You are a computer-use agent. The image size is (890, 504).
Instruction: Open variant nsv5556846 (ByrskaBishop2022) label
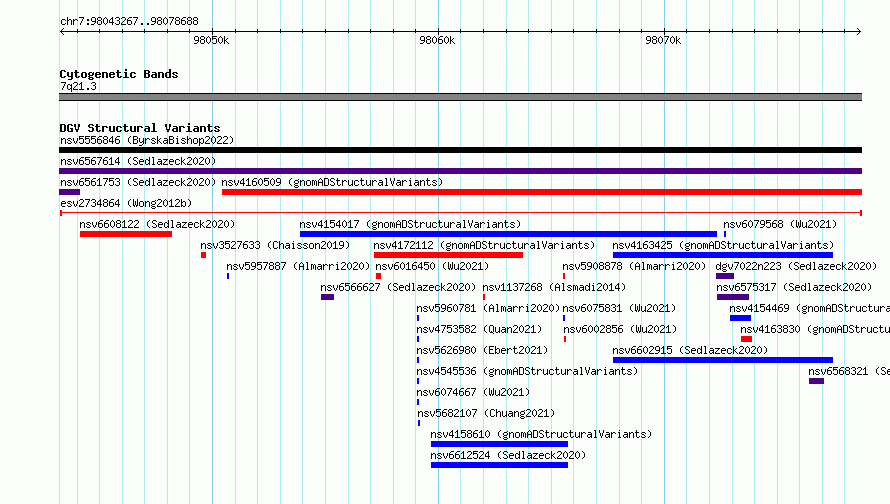pyautogui.click(x=147, y=140)
